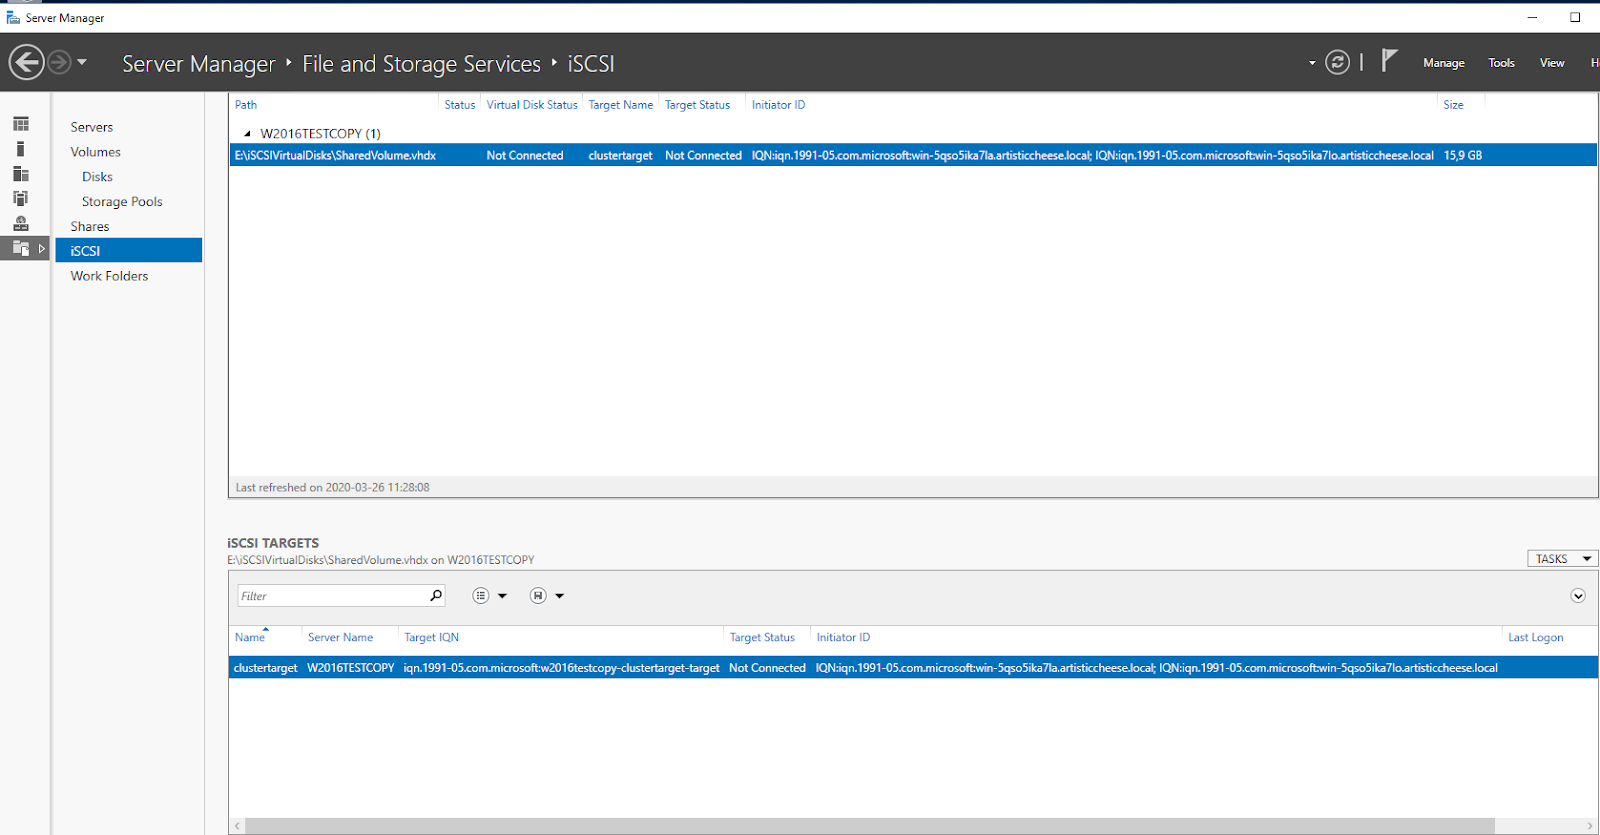Expand the filter panel using the circled chevron

(x=1578, y=596)
